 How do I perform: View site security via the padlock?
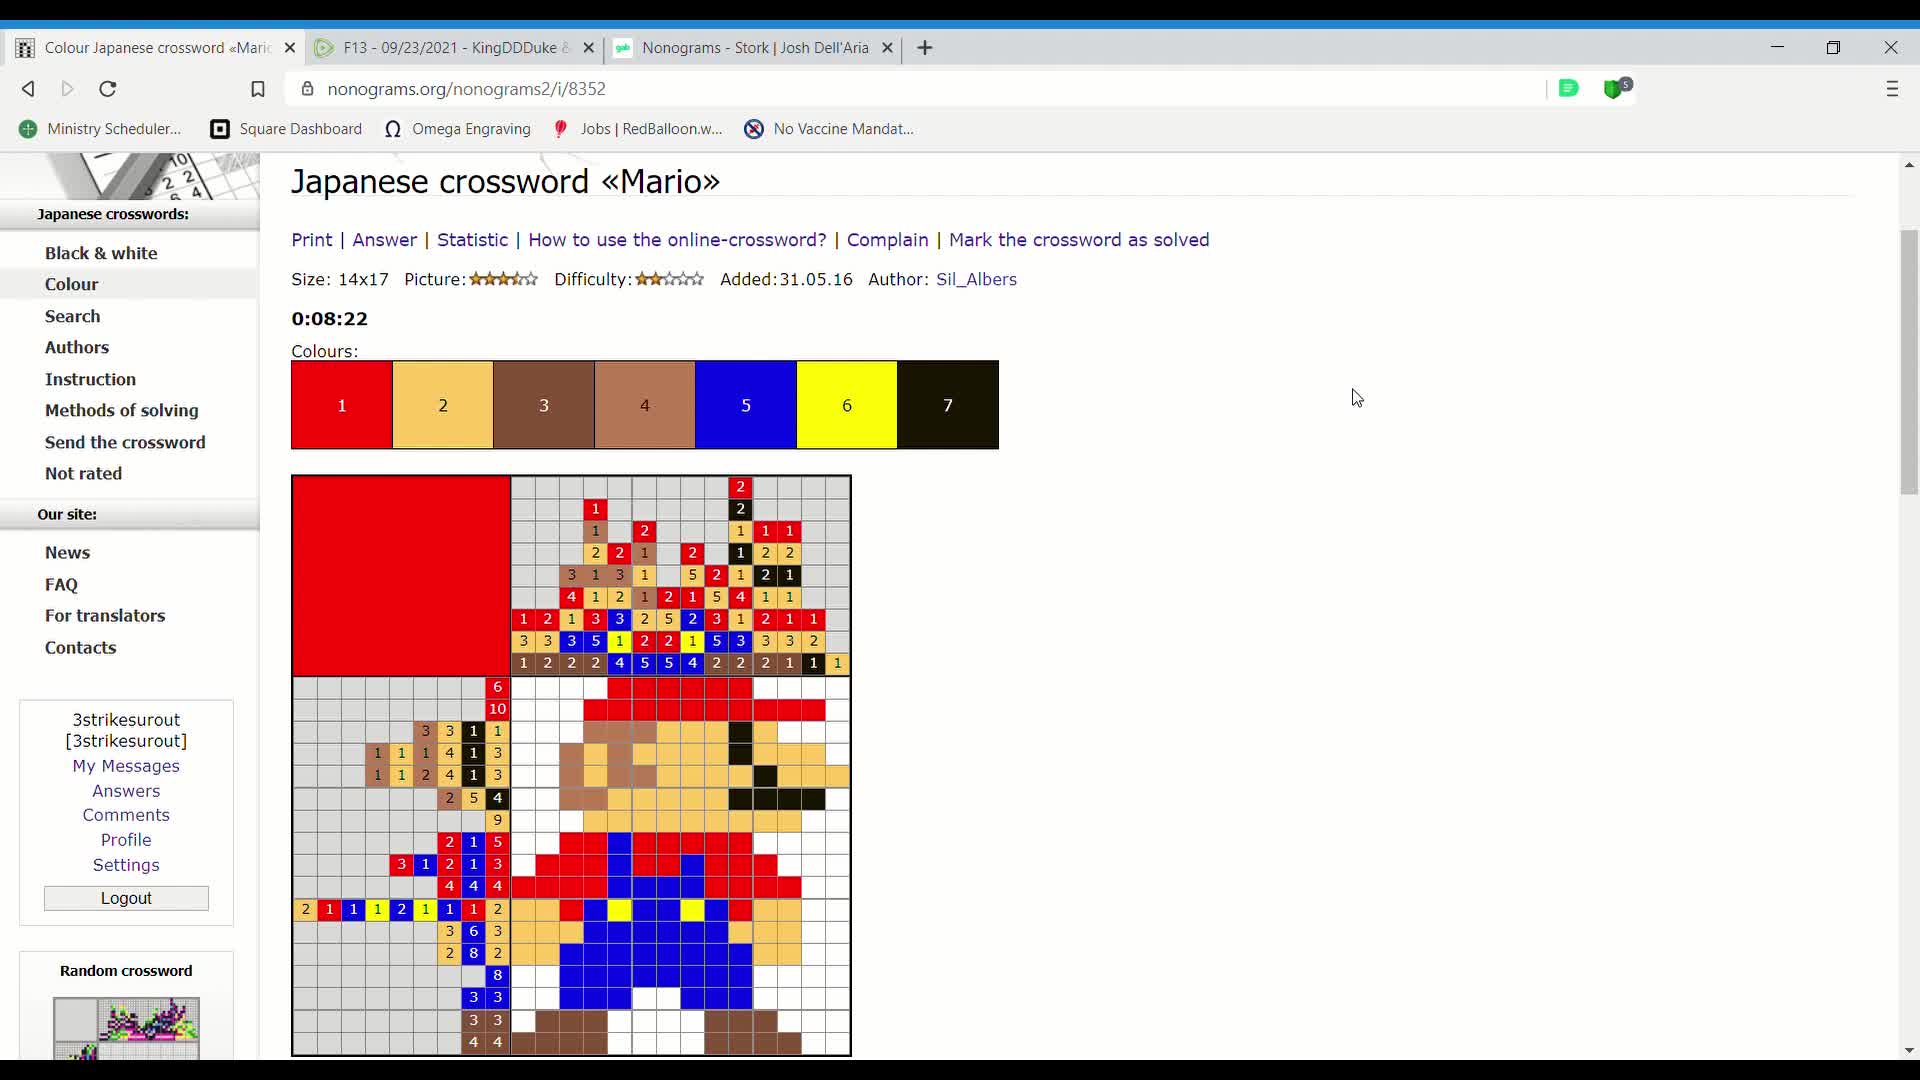point(308,89)
